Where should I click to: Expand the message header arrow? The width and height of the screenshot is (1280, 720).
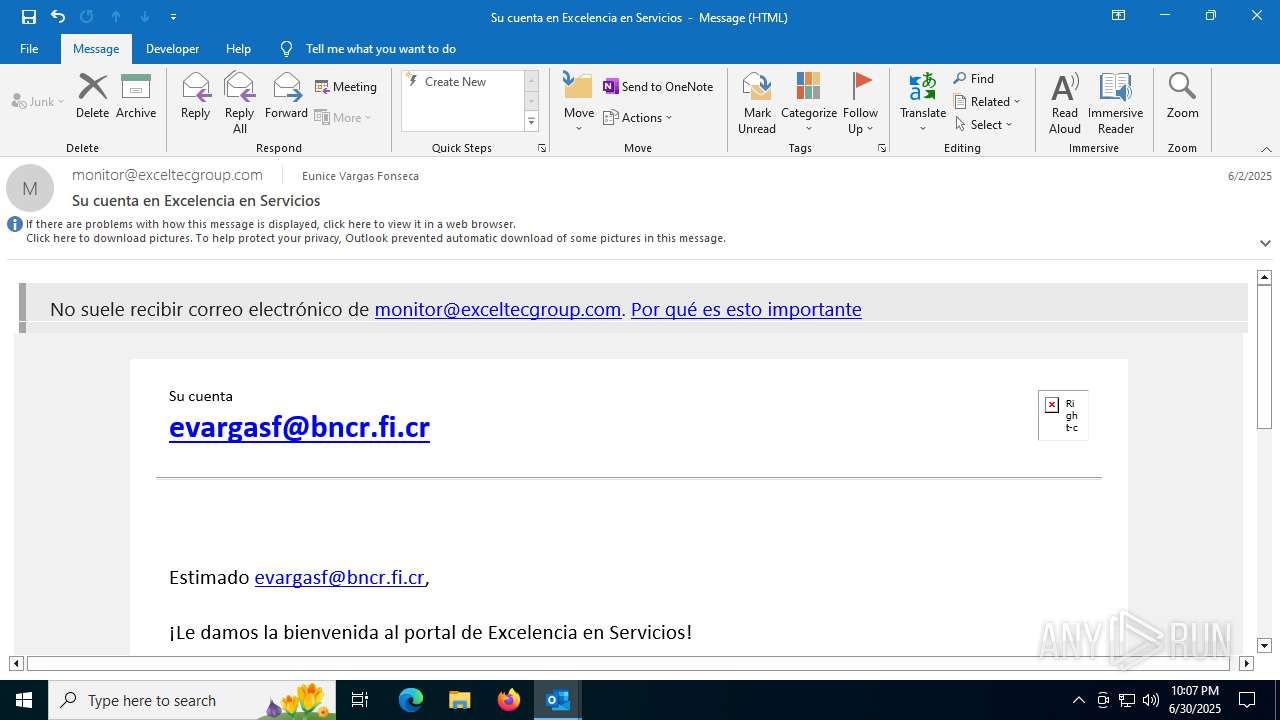(x=1265, y=243)
